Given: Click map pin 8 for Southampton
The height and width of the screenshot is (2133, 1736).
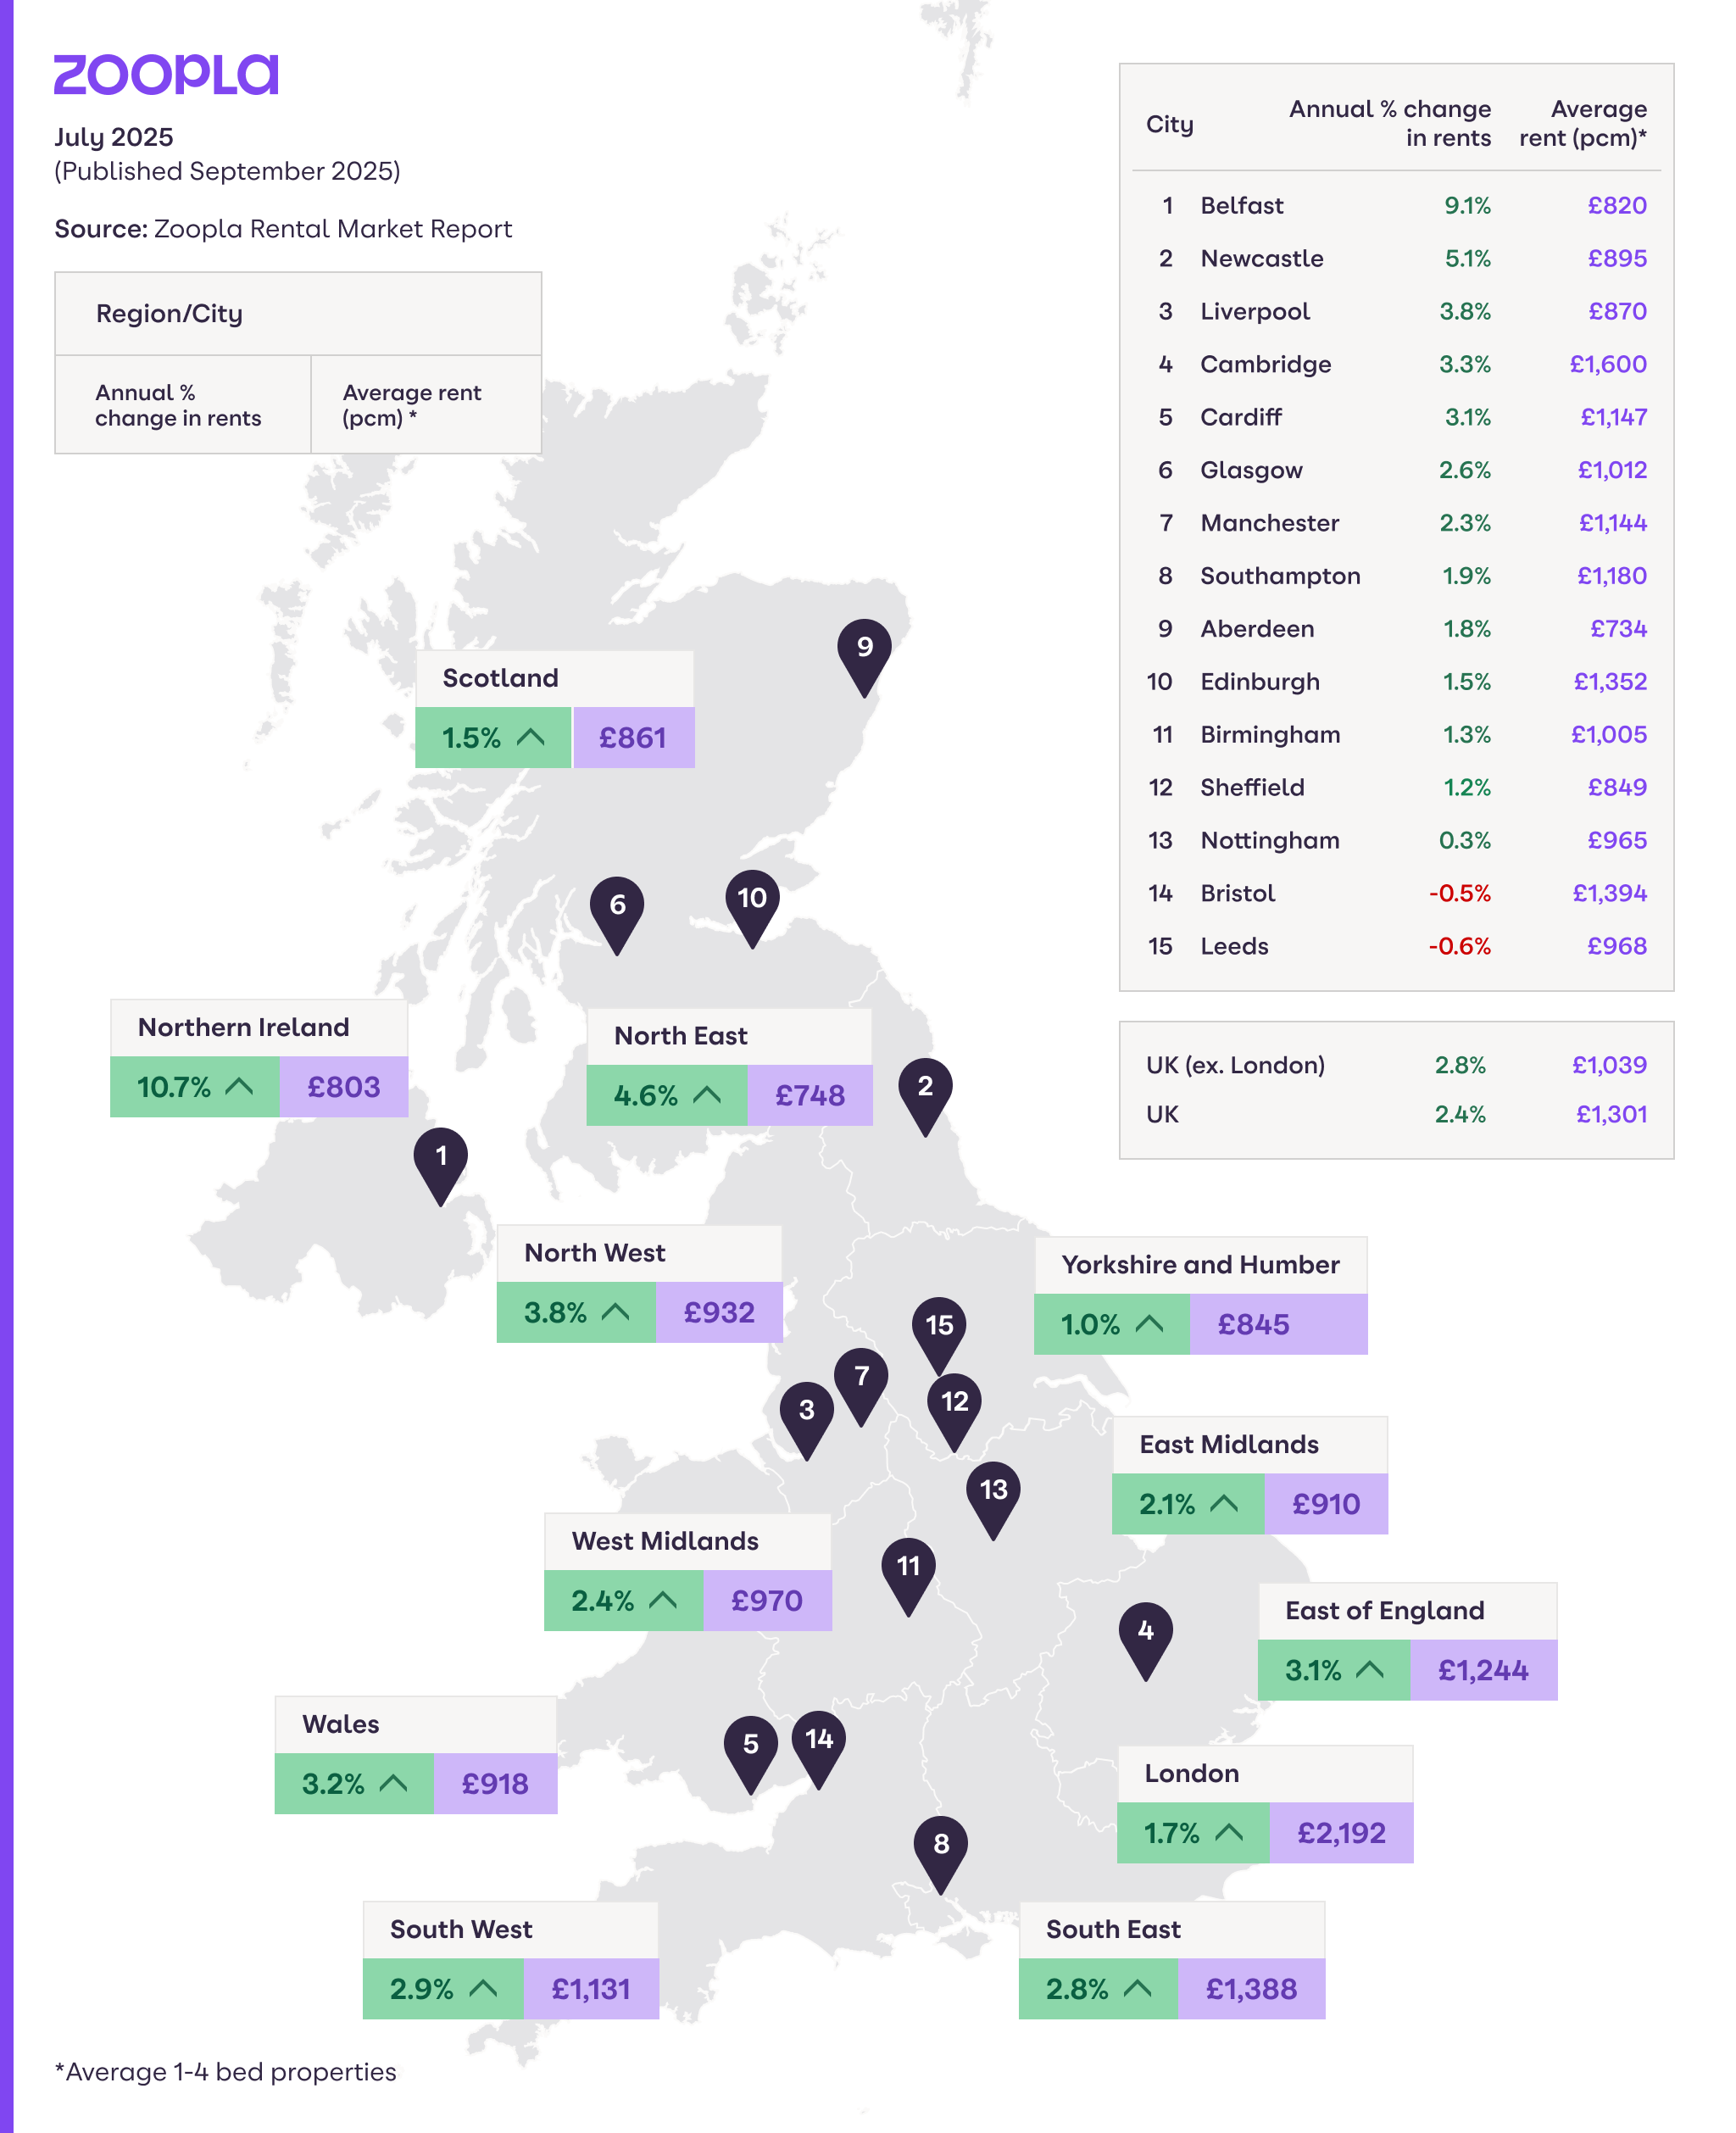Looking at the screenshot, I should (940, 1846).
